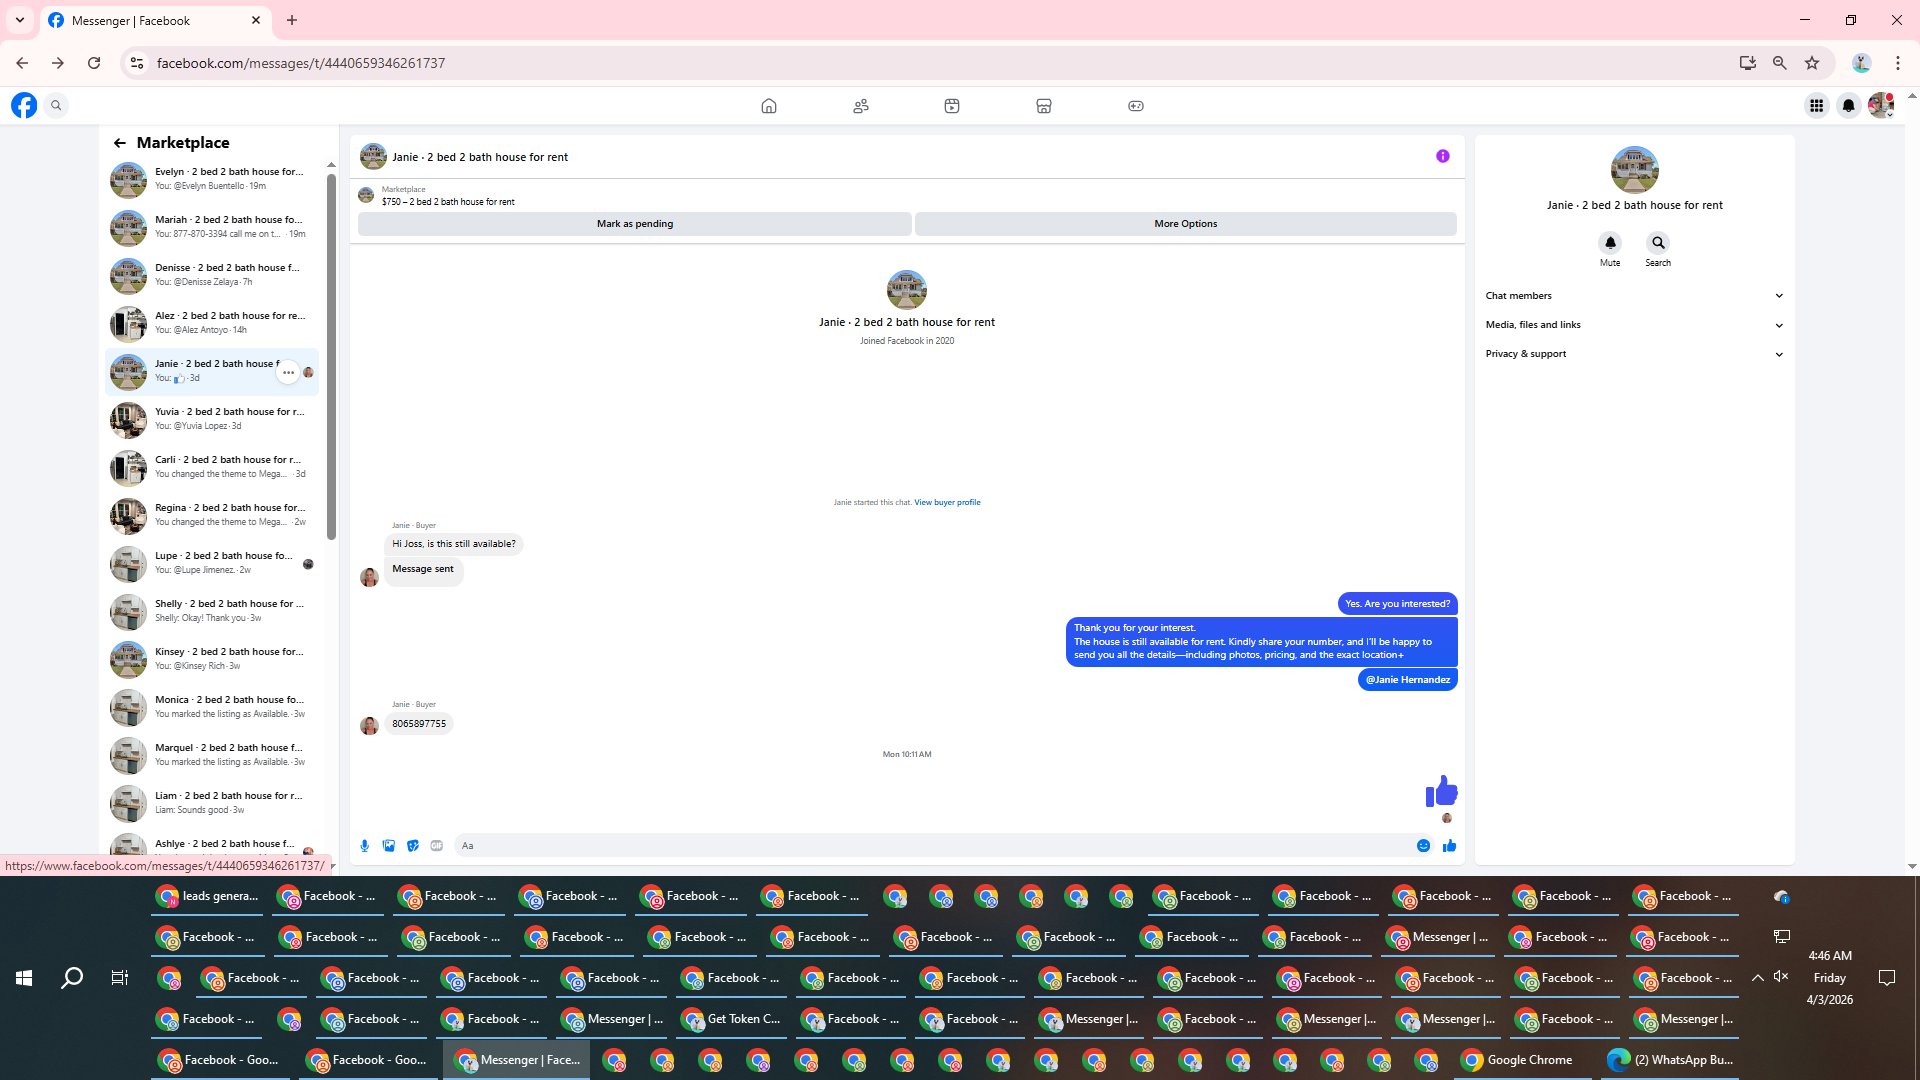Go to the Facebook Home tab
This screenshot has height=1080, width=1920.
768,106
